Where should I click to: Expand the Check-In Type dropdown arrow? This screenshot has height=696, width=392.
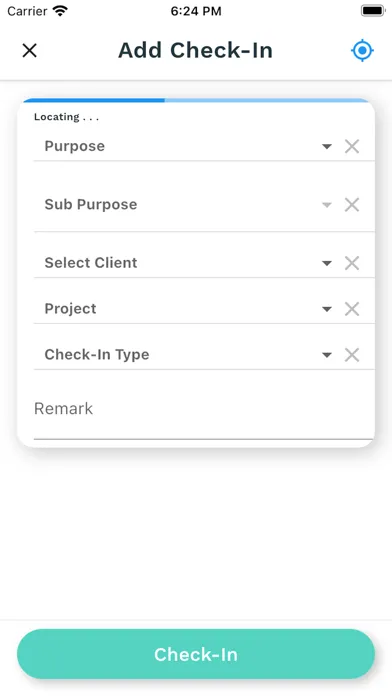coord(327,355)
